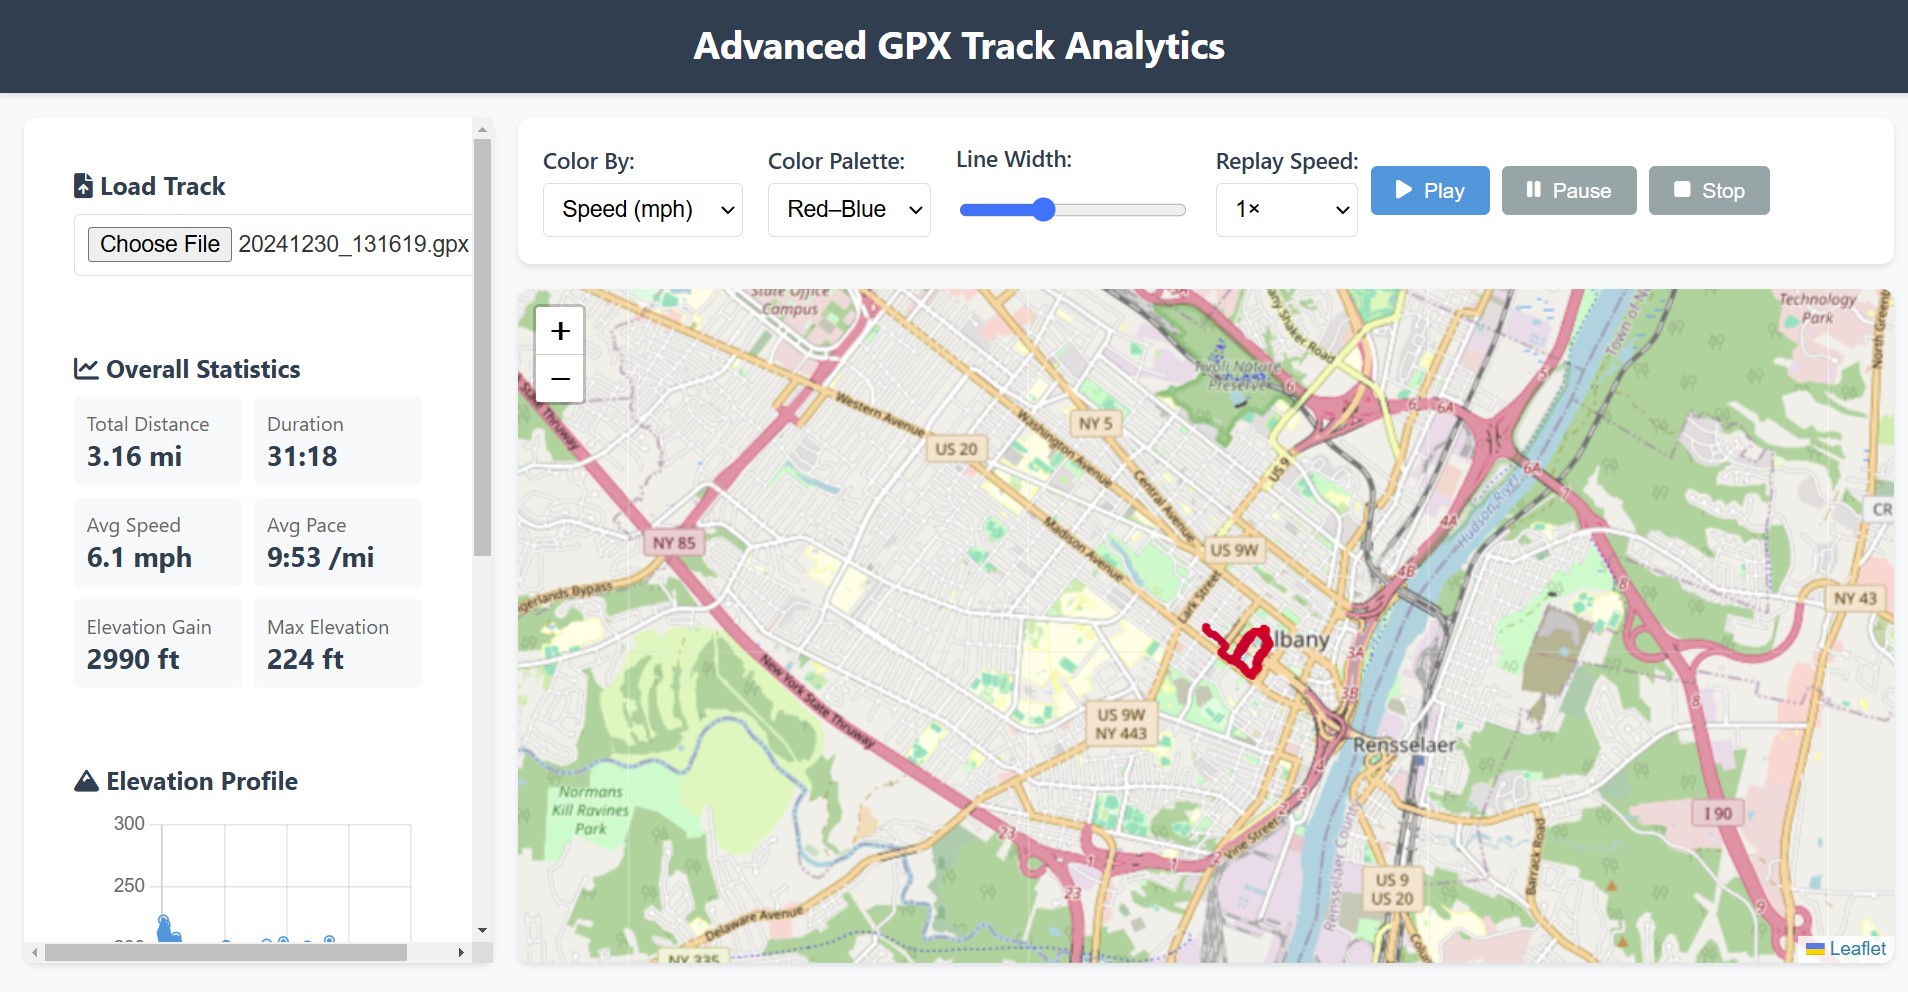Start track replay with Play
The height and width of the screenshot is (992, 1908).
point(1429,190)
